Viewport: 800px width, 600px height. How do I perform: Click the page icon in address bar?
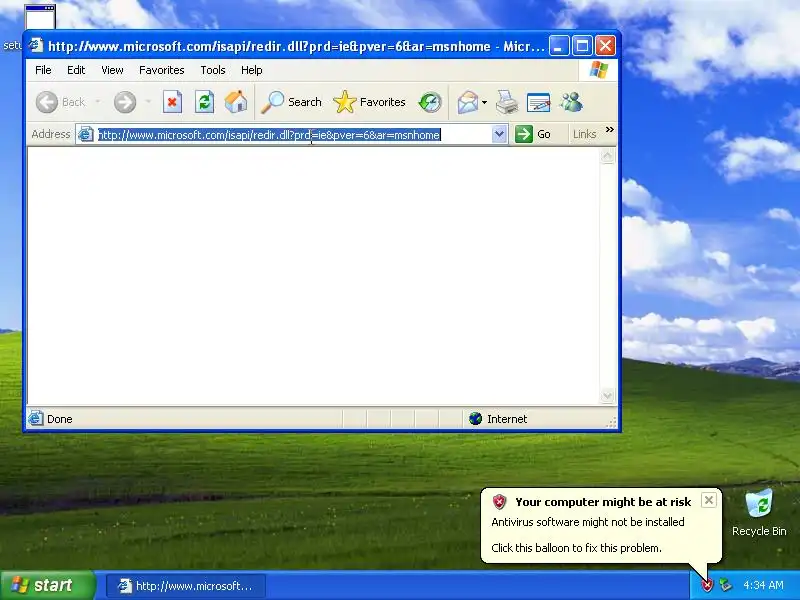[86, 134]
